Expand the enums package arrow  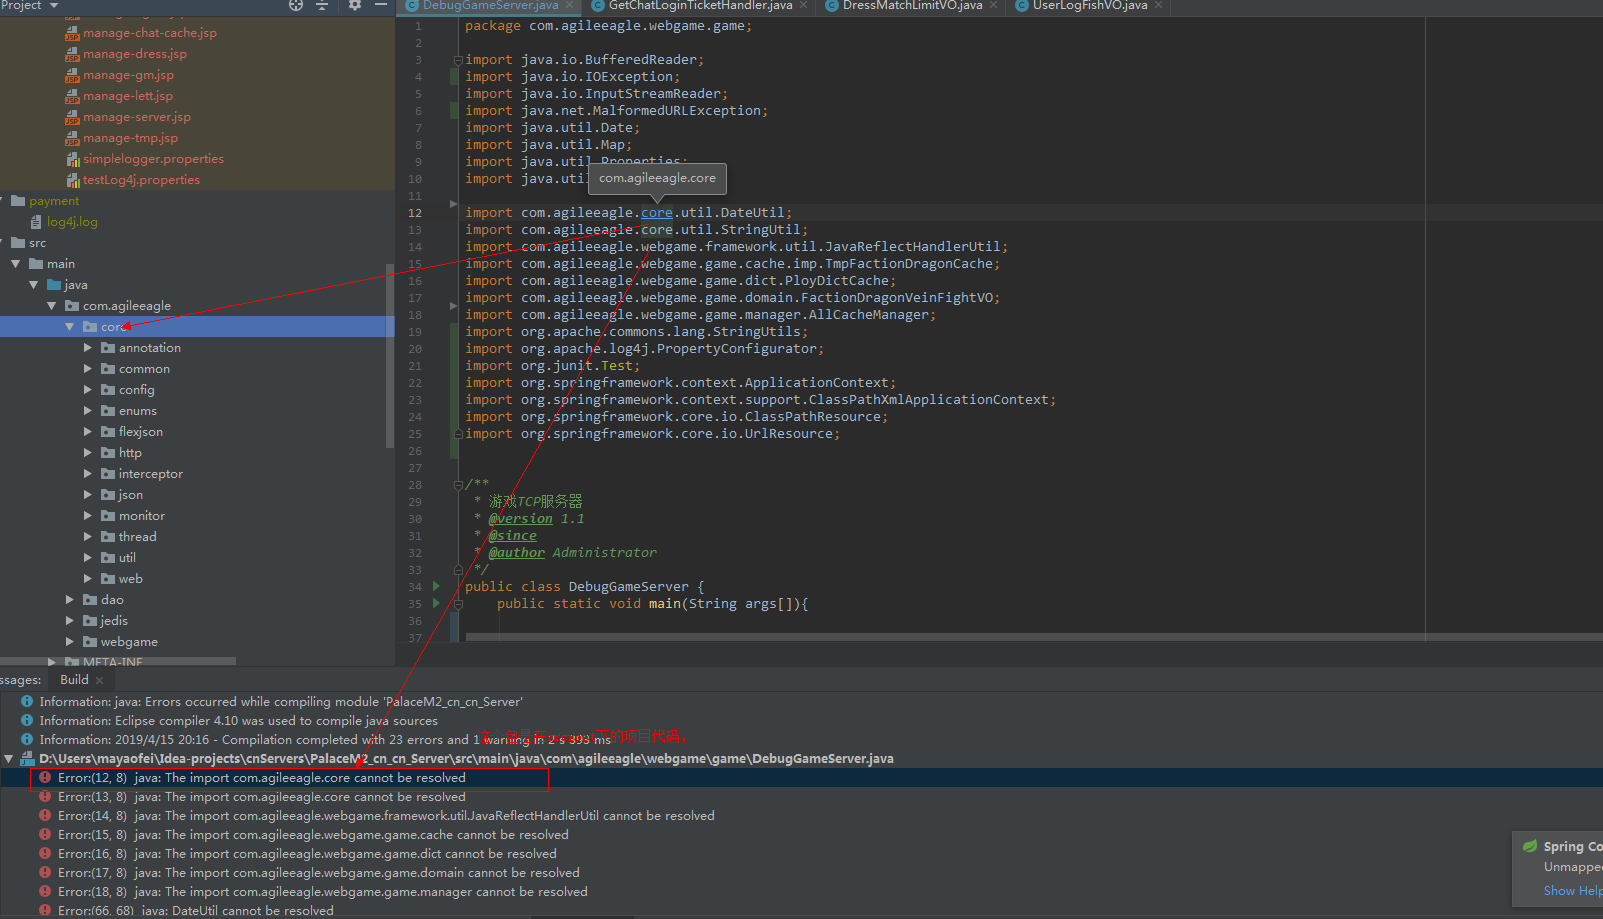click(88, 411)
